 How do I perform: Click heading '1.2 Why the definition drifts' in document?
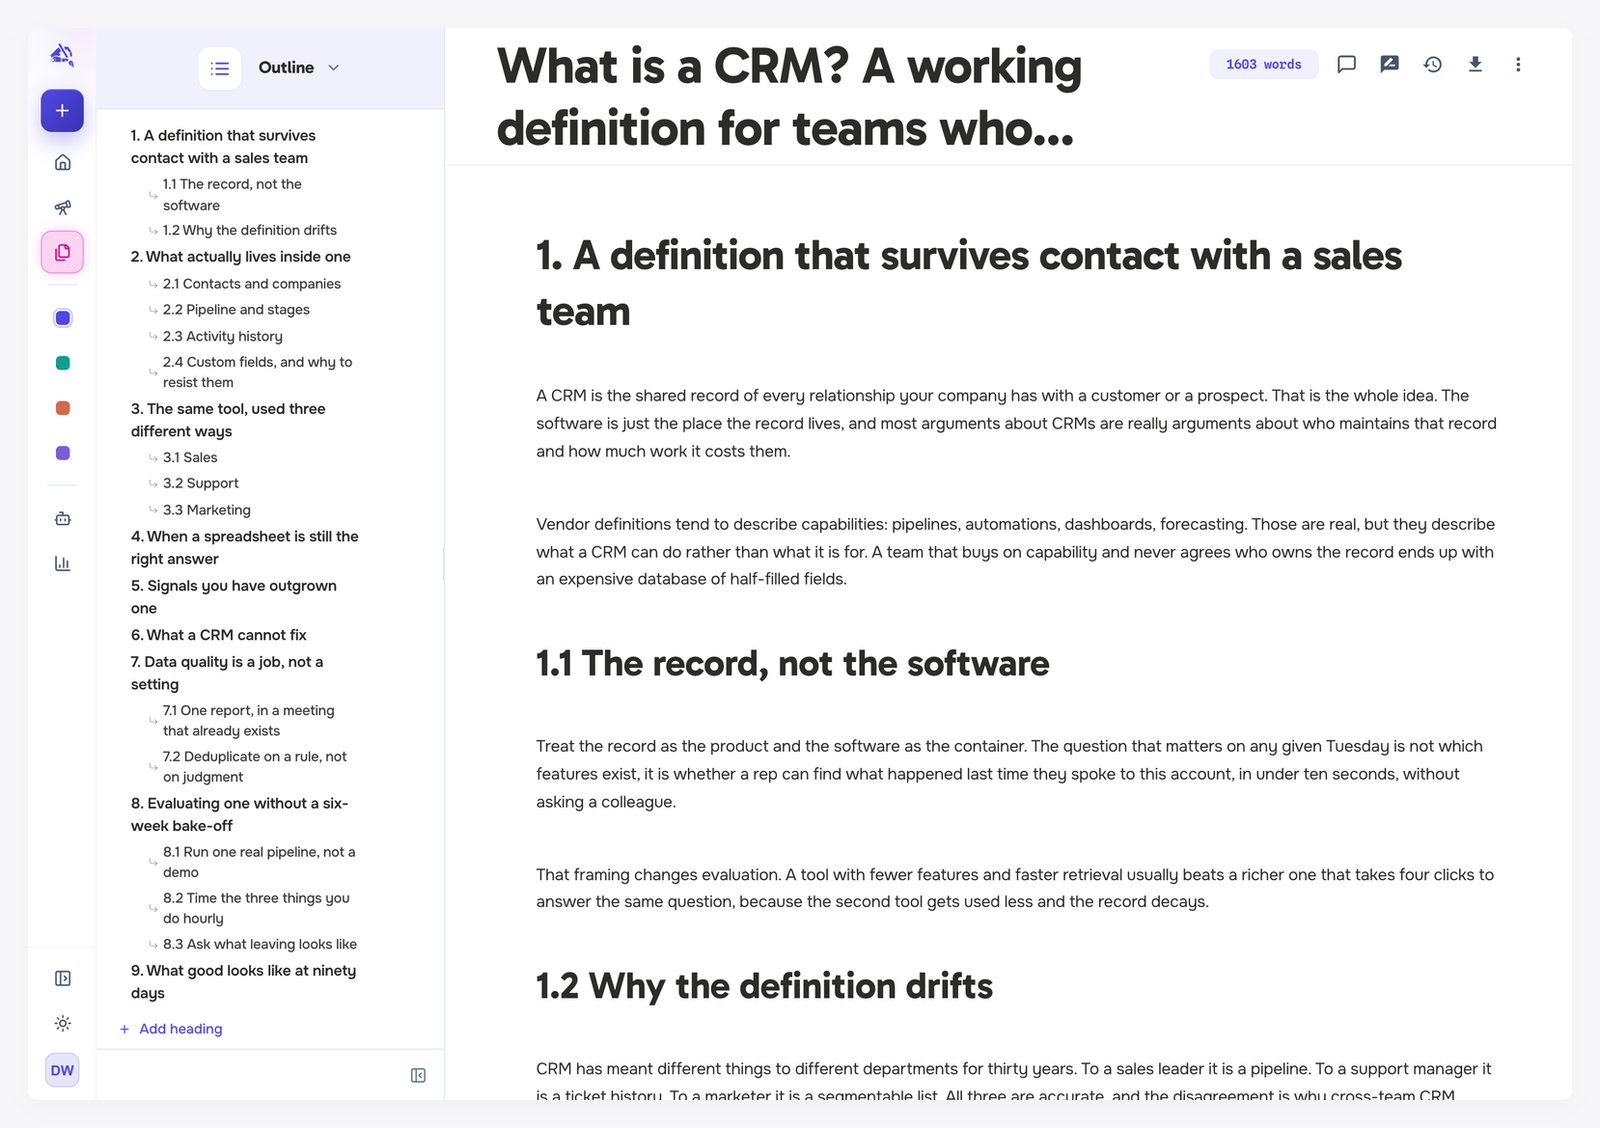point(764,987)
